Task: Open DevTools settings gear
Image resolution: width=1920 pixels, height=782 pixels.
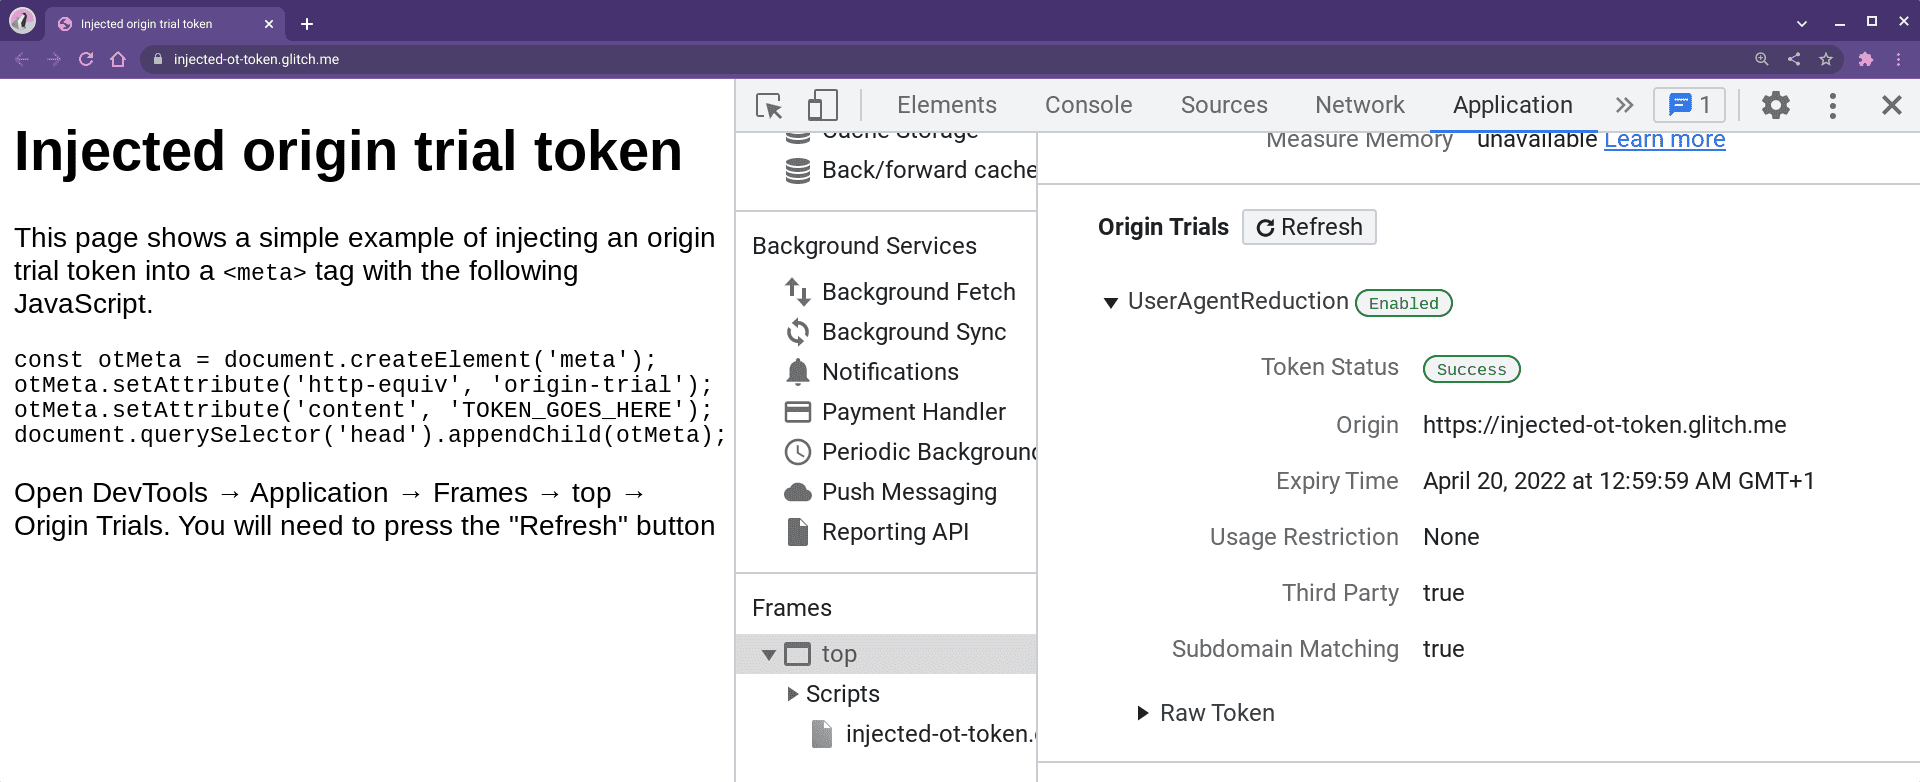Action: (1775, 105)
